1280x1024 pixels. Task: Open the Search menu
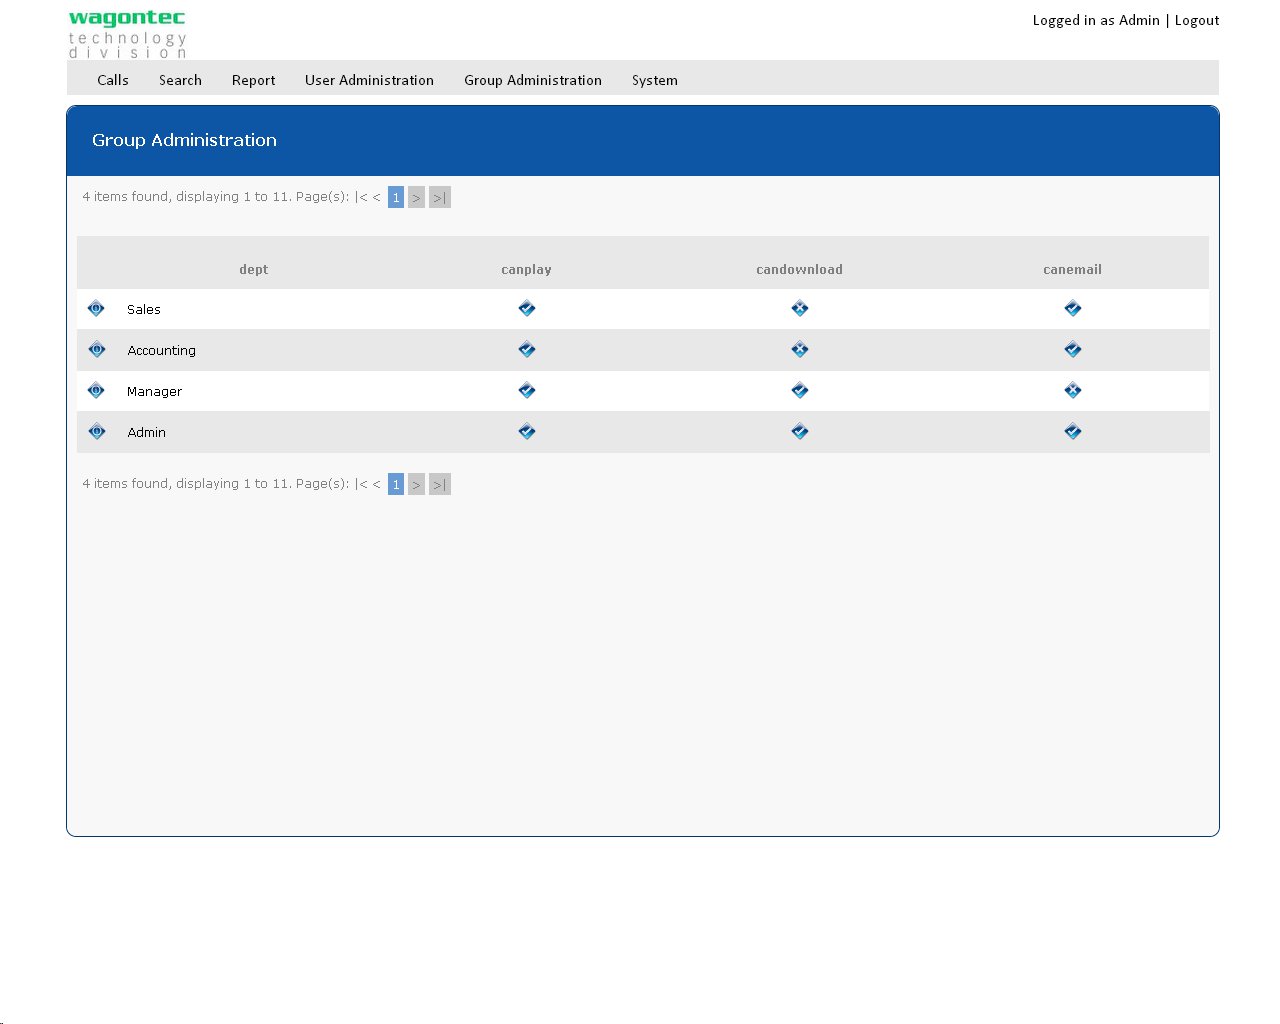coord(180,80)
